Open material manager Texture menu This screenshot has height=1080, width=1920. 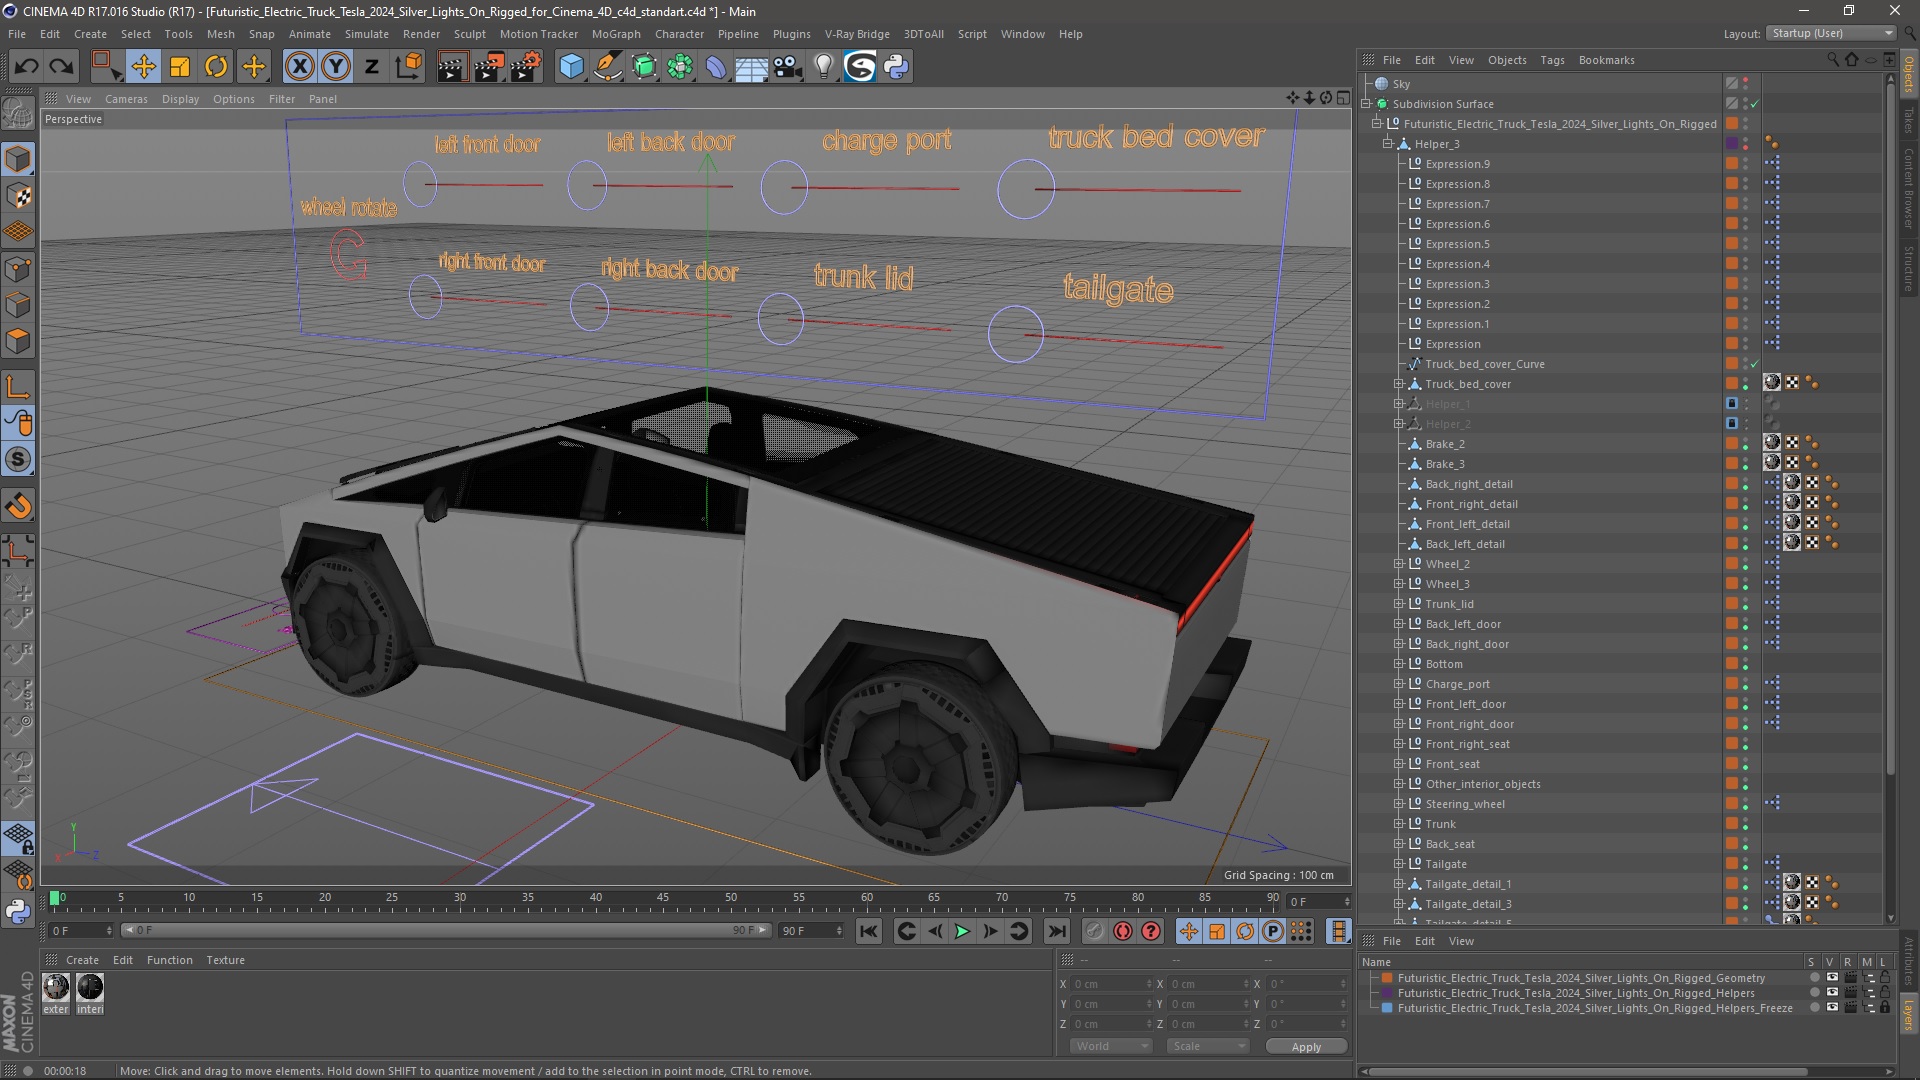click(x=225, y=960)
